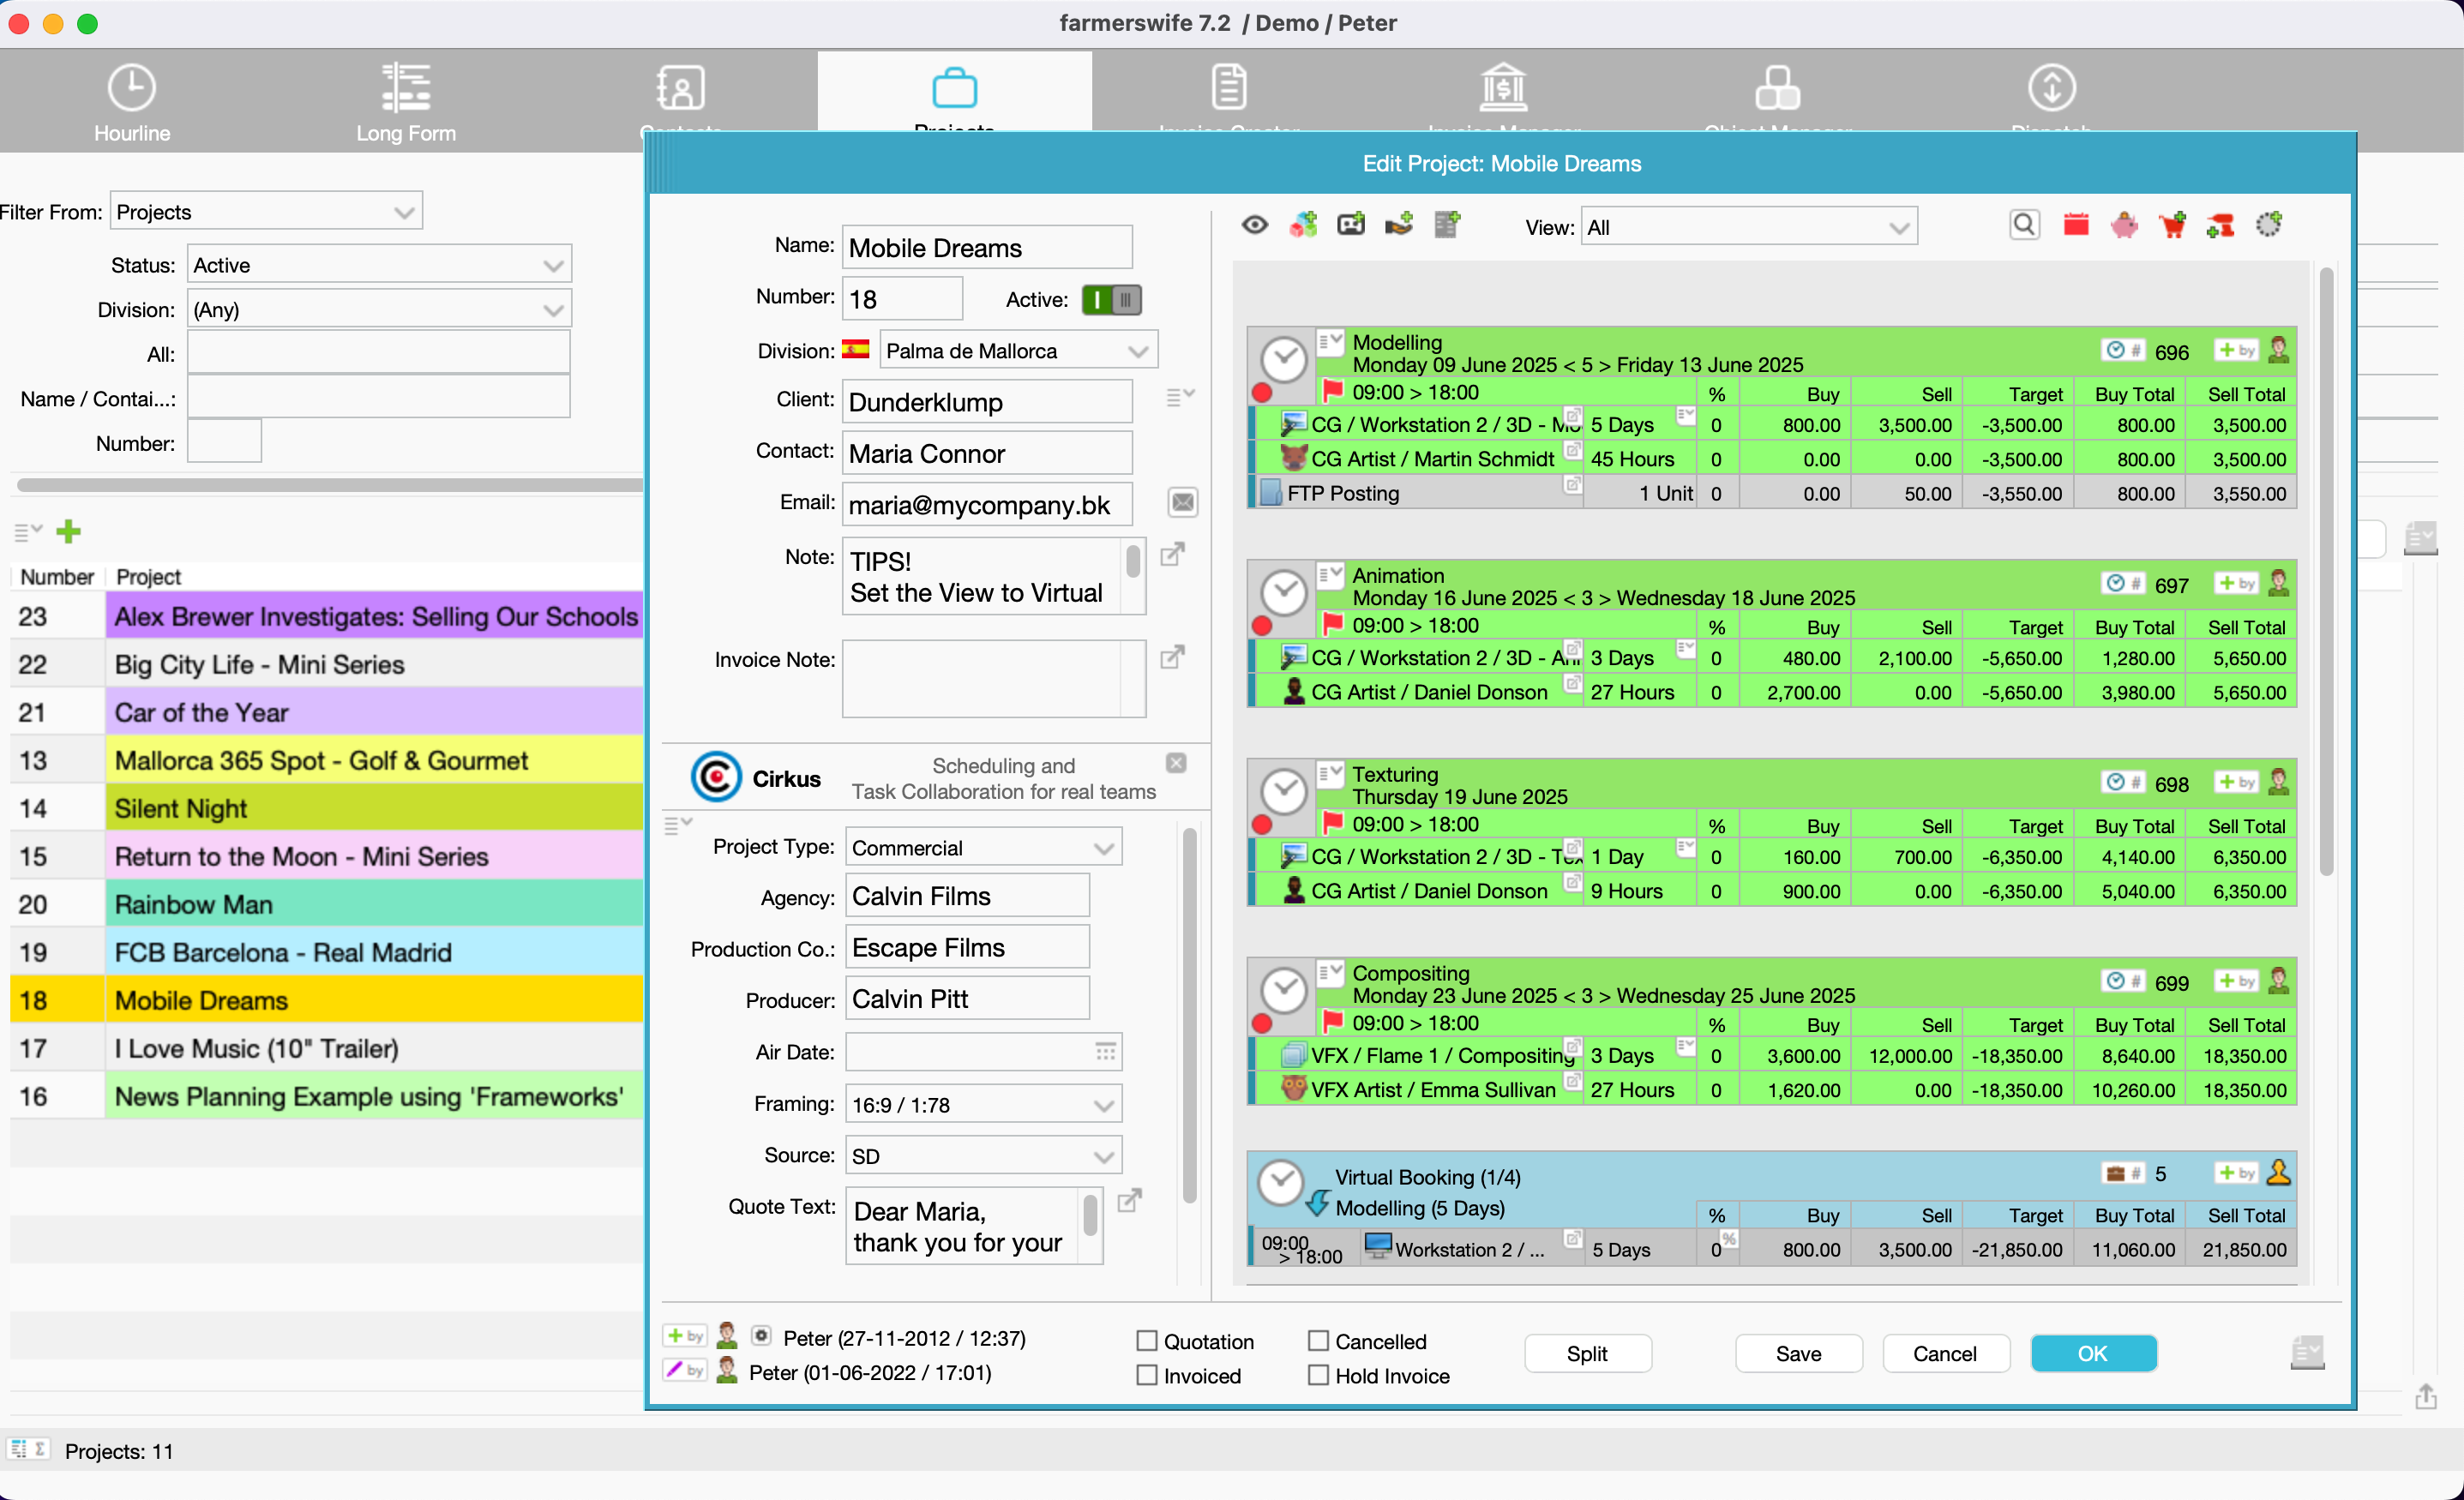Click the Client name input field
Screen dimensions: 2464x1500
coord(986,402)
